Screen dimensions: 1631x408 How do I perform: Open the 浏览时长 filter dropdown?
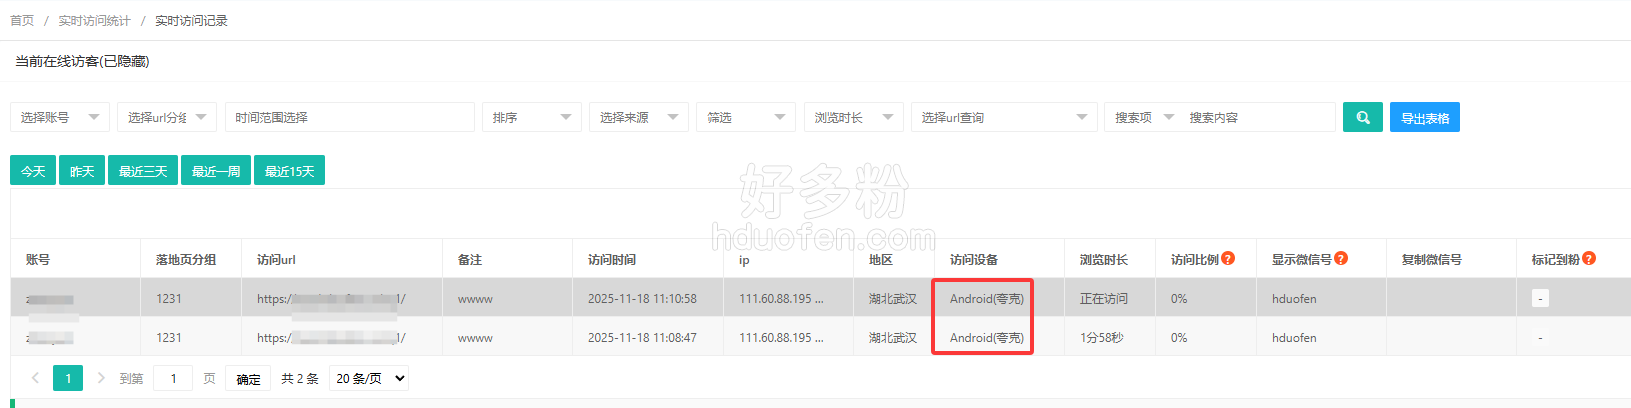click(853, 117)
